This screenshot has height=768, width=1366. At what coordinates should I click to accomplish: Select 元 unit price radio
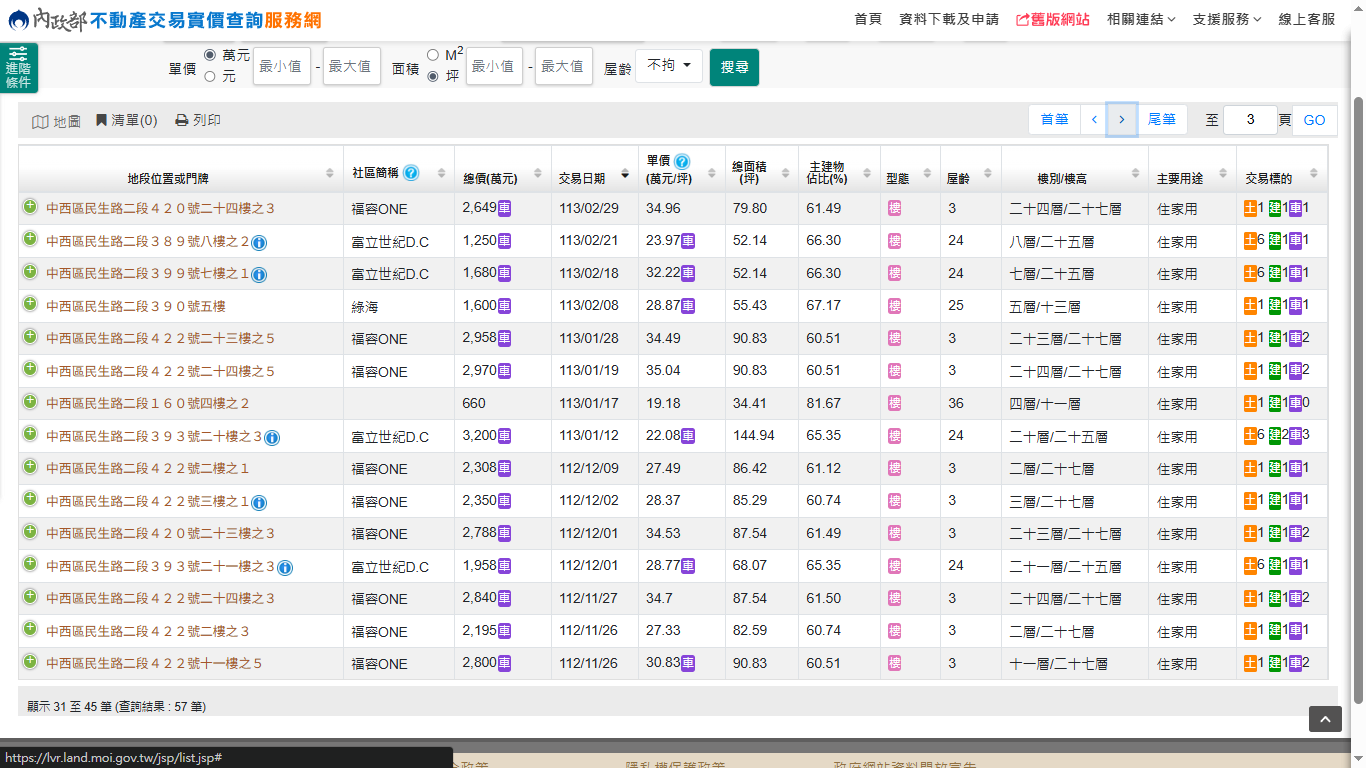[x=210, y=76]
